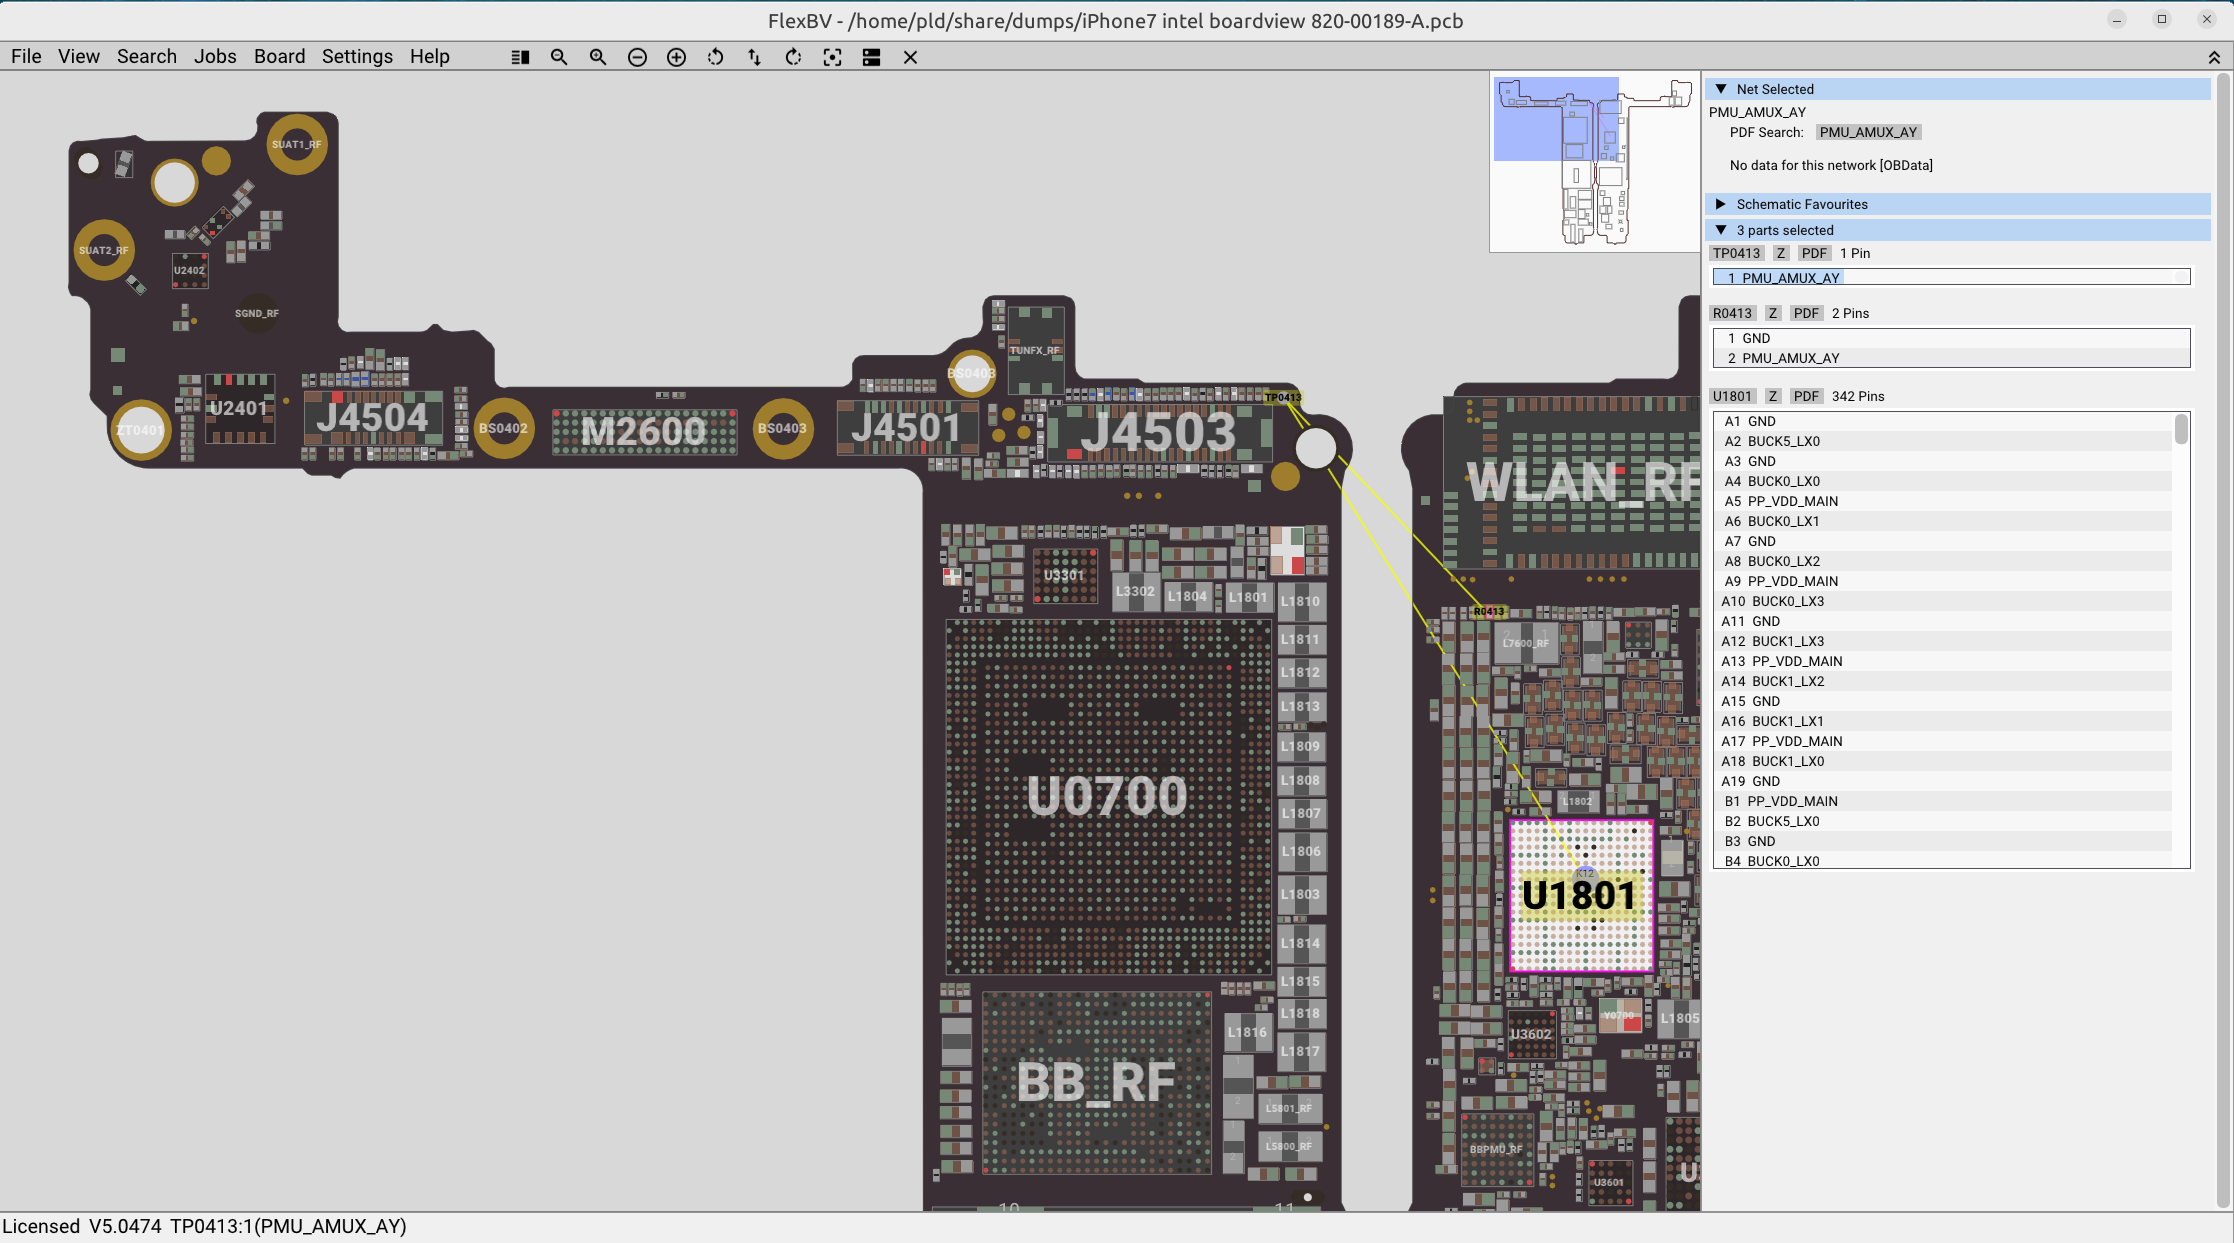
Task: Select R0413 pin 1 GND row
Action: [1951, 338]
